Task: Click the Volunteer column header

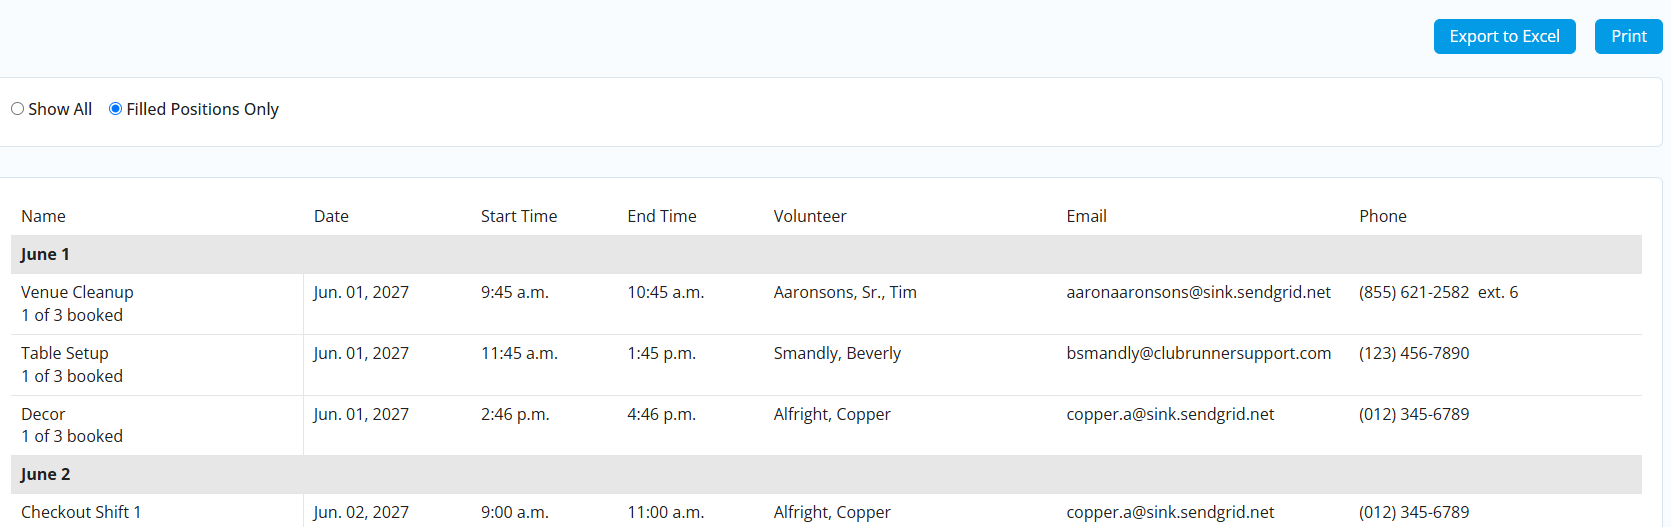Action: click(810, 216)
